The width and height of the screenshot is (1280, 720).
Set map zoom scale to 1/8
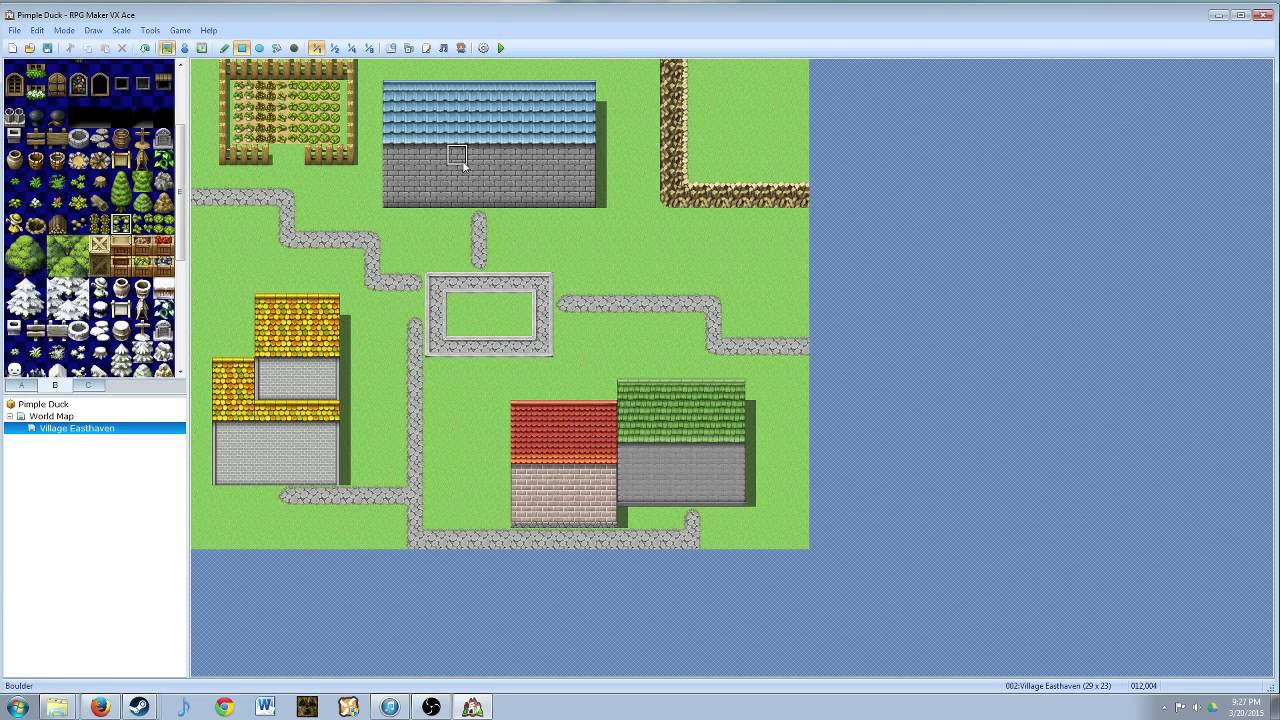[369, 48]
